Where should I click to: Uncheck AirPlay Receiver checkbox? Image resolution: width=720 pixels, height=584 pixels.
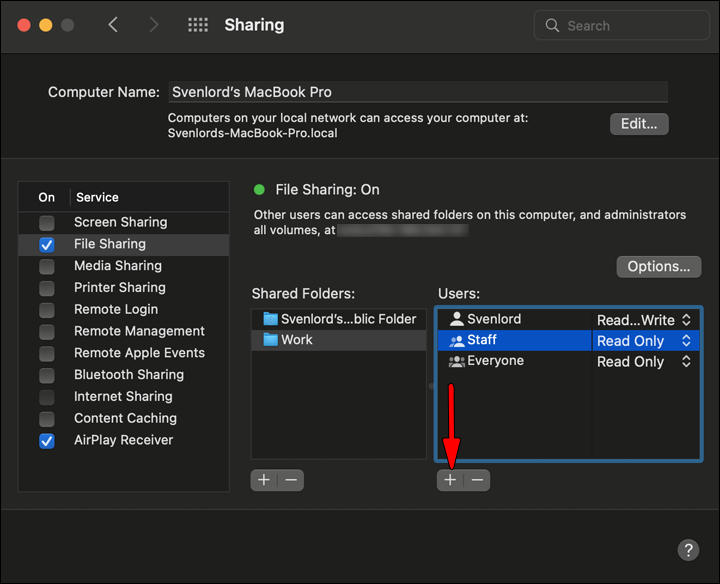[x=47, y=441]
